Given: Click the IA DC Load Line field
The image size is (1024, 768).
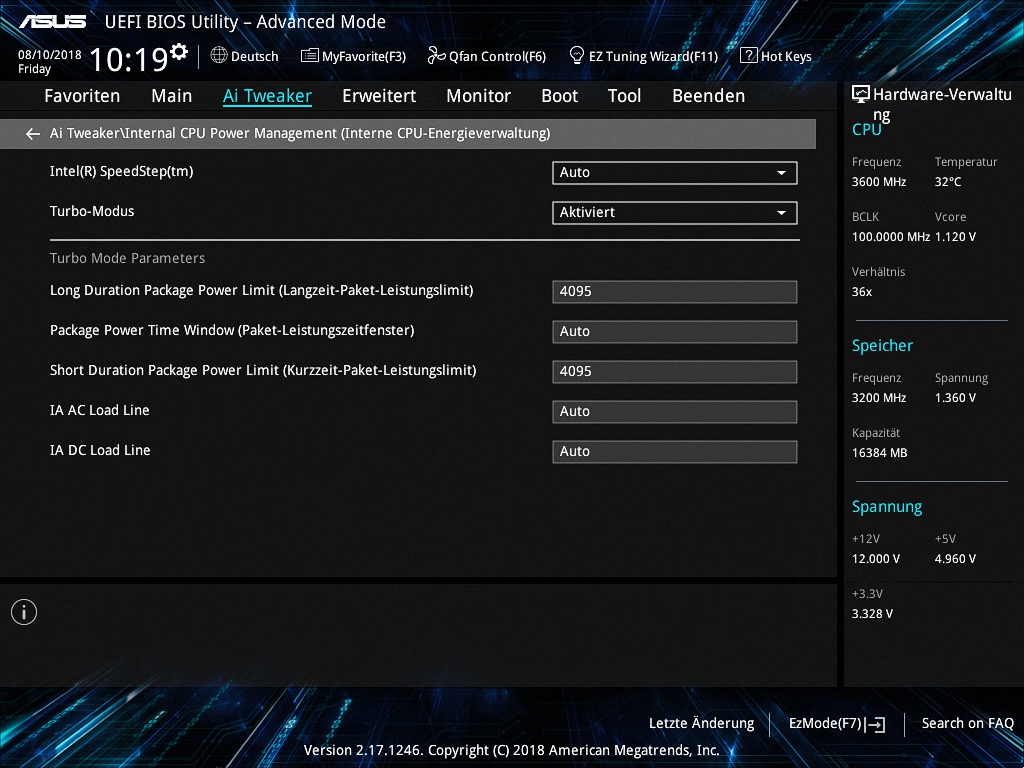Looking at the screenshot, I should tap(675, 451).
